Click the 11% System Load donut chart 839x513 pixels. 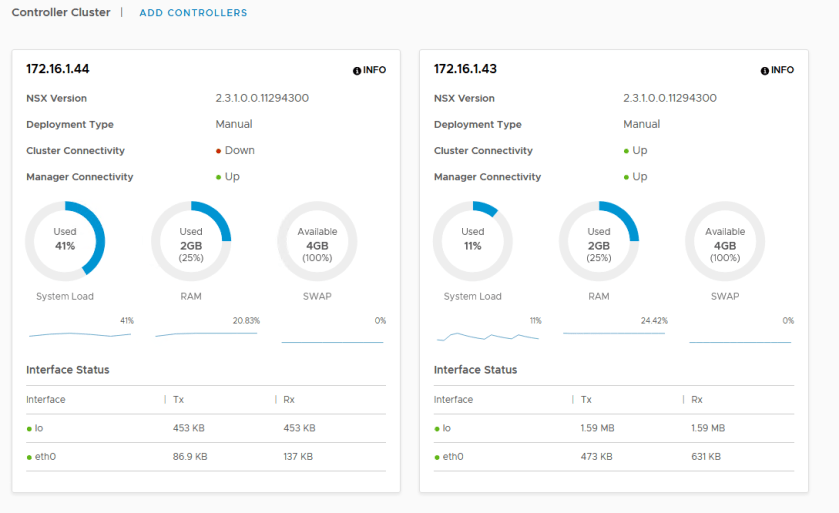(472, 241)
